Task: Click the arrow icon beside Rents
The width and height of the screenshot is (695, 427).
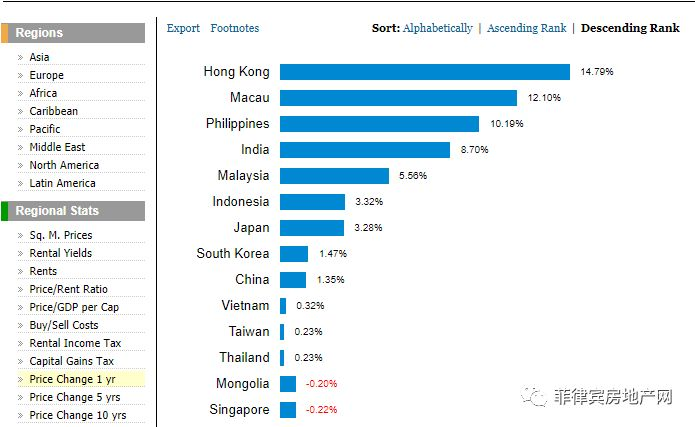Action: [x=20, y=271]
